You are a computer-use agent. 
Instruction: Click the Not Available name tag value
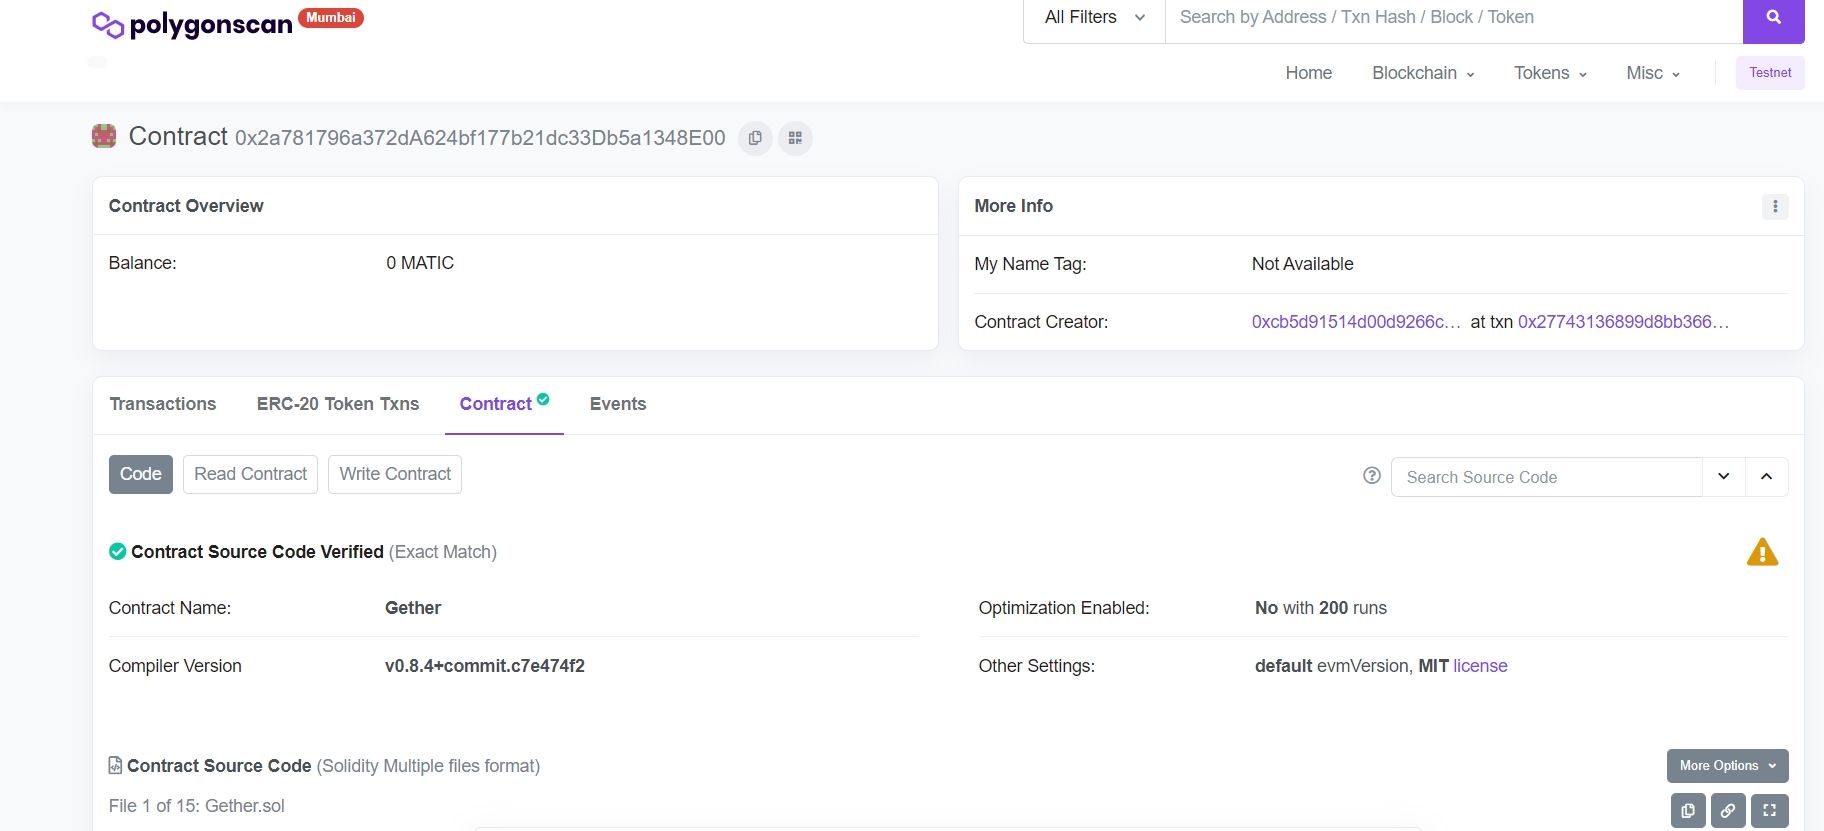pyautogui.click(x=1302, y=264)
